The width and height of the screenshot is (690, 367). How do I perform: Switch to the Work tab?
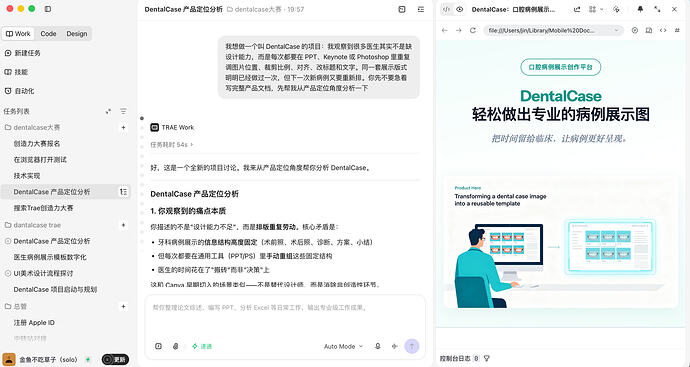[18, 33]
